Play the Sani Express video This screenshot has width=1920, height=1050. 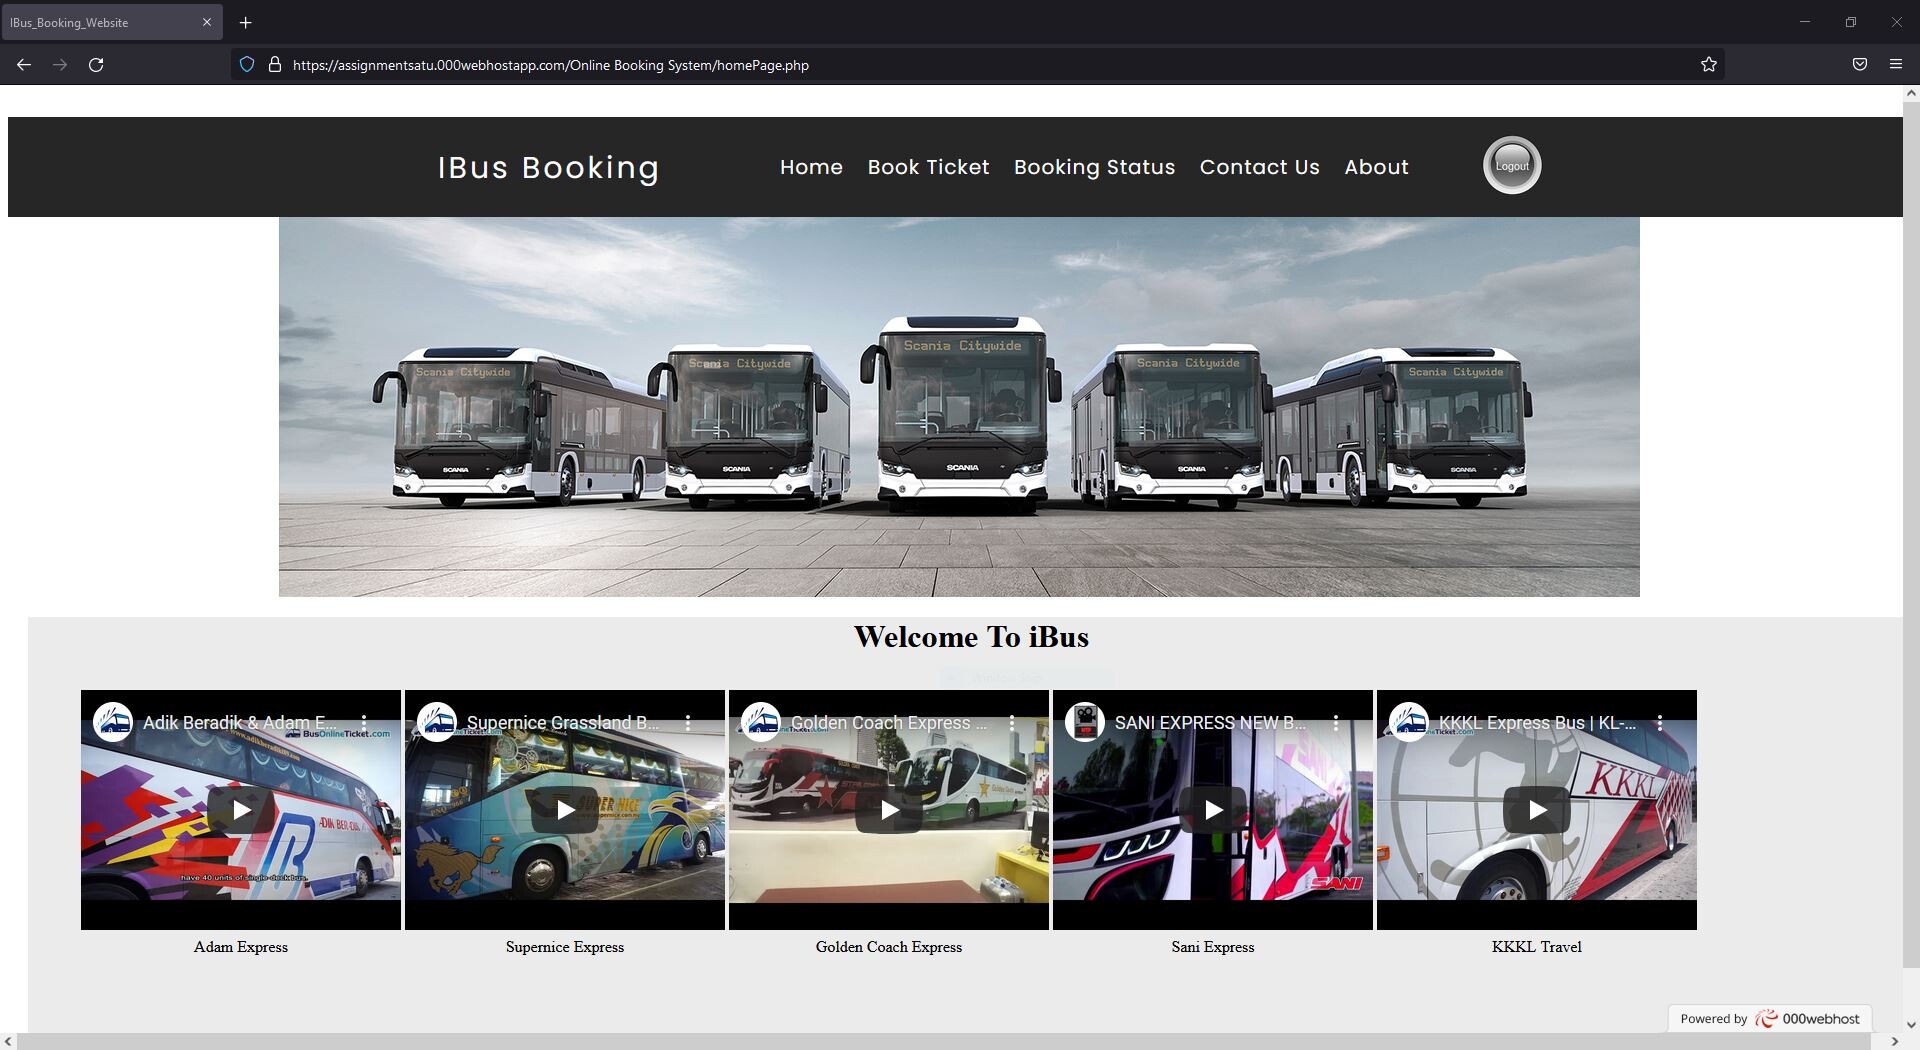point(1213,810)
